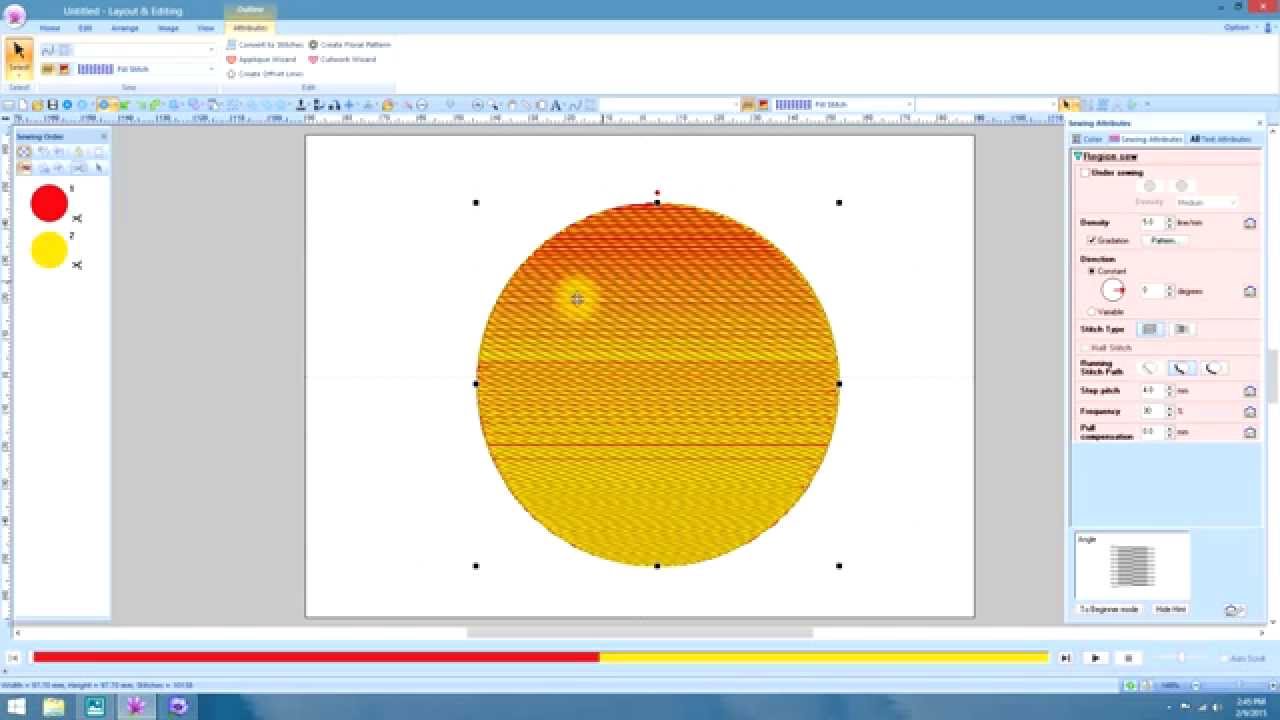Switch to the Color tab in Sewing Attributes

1088,139
